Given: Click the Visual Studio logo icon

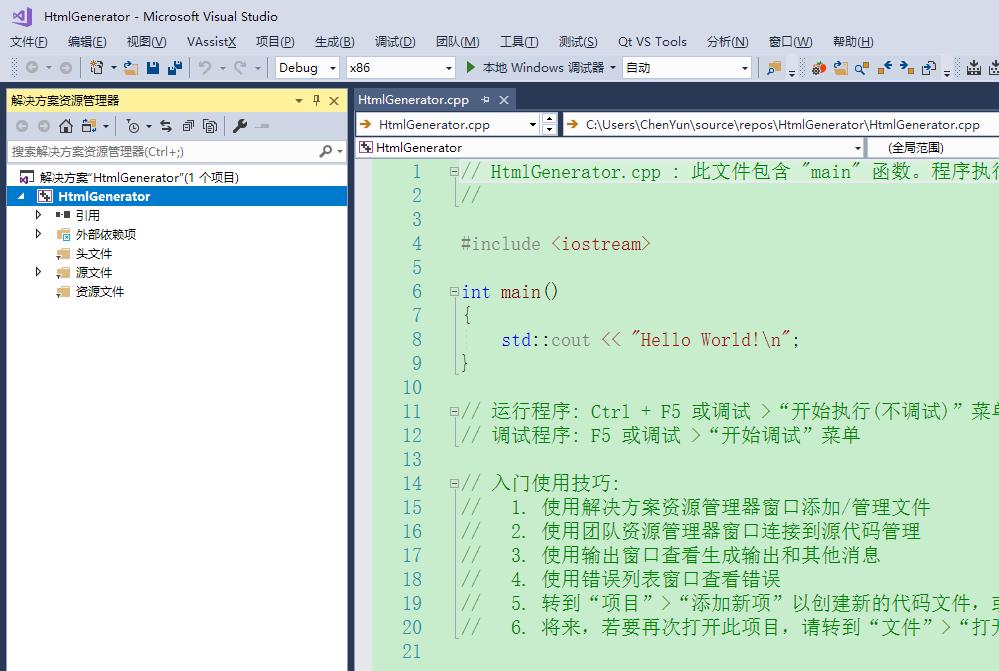Looking at the screenshot, I should point(22,16).
